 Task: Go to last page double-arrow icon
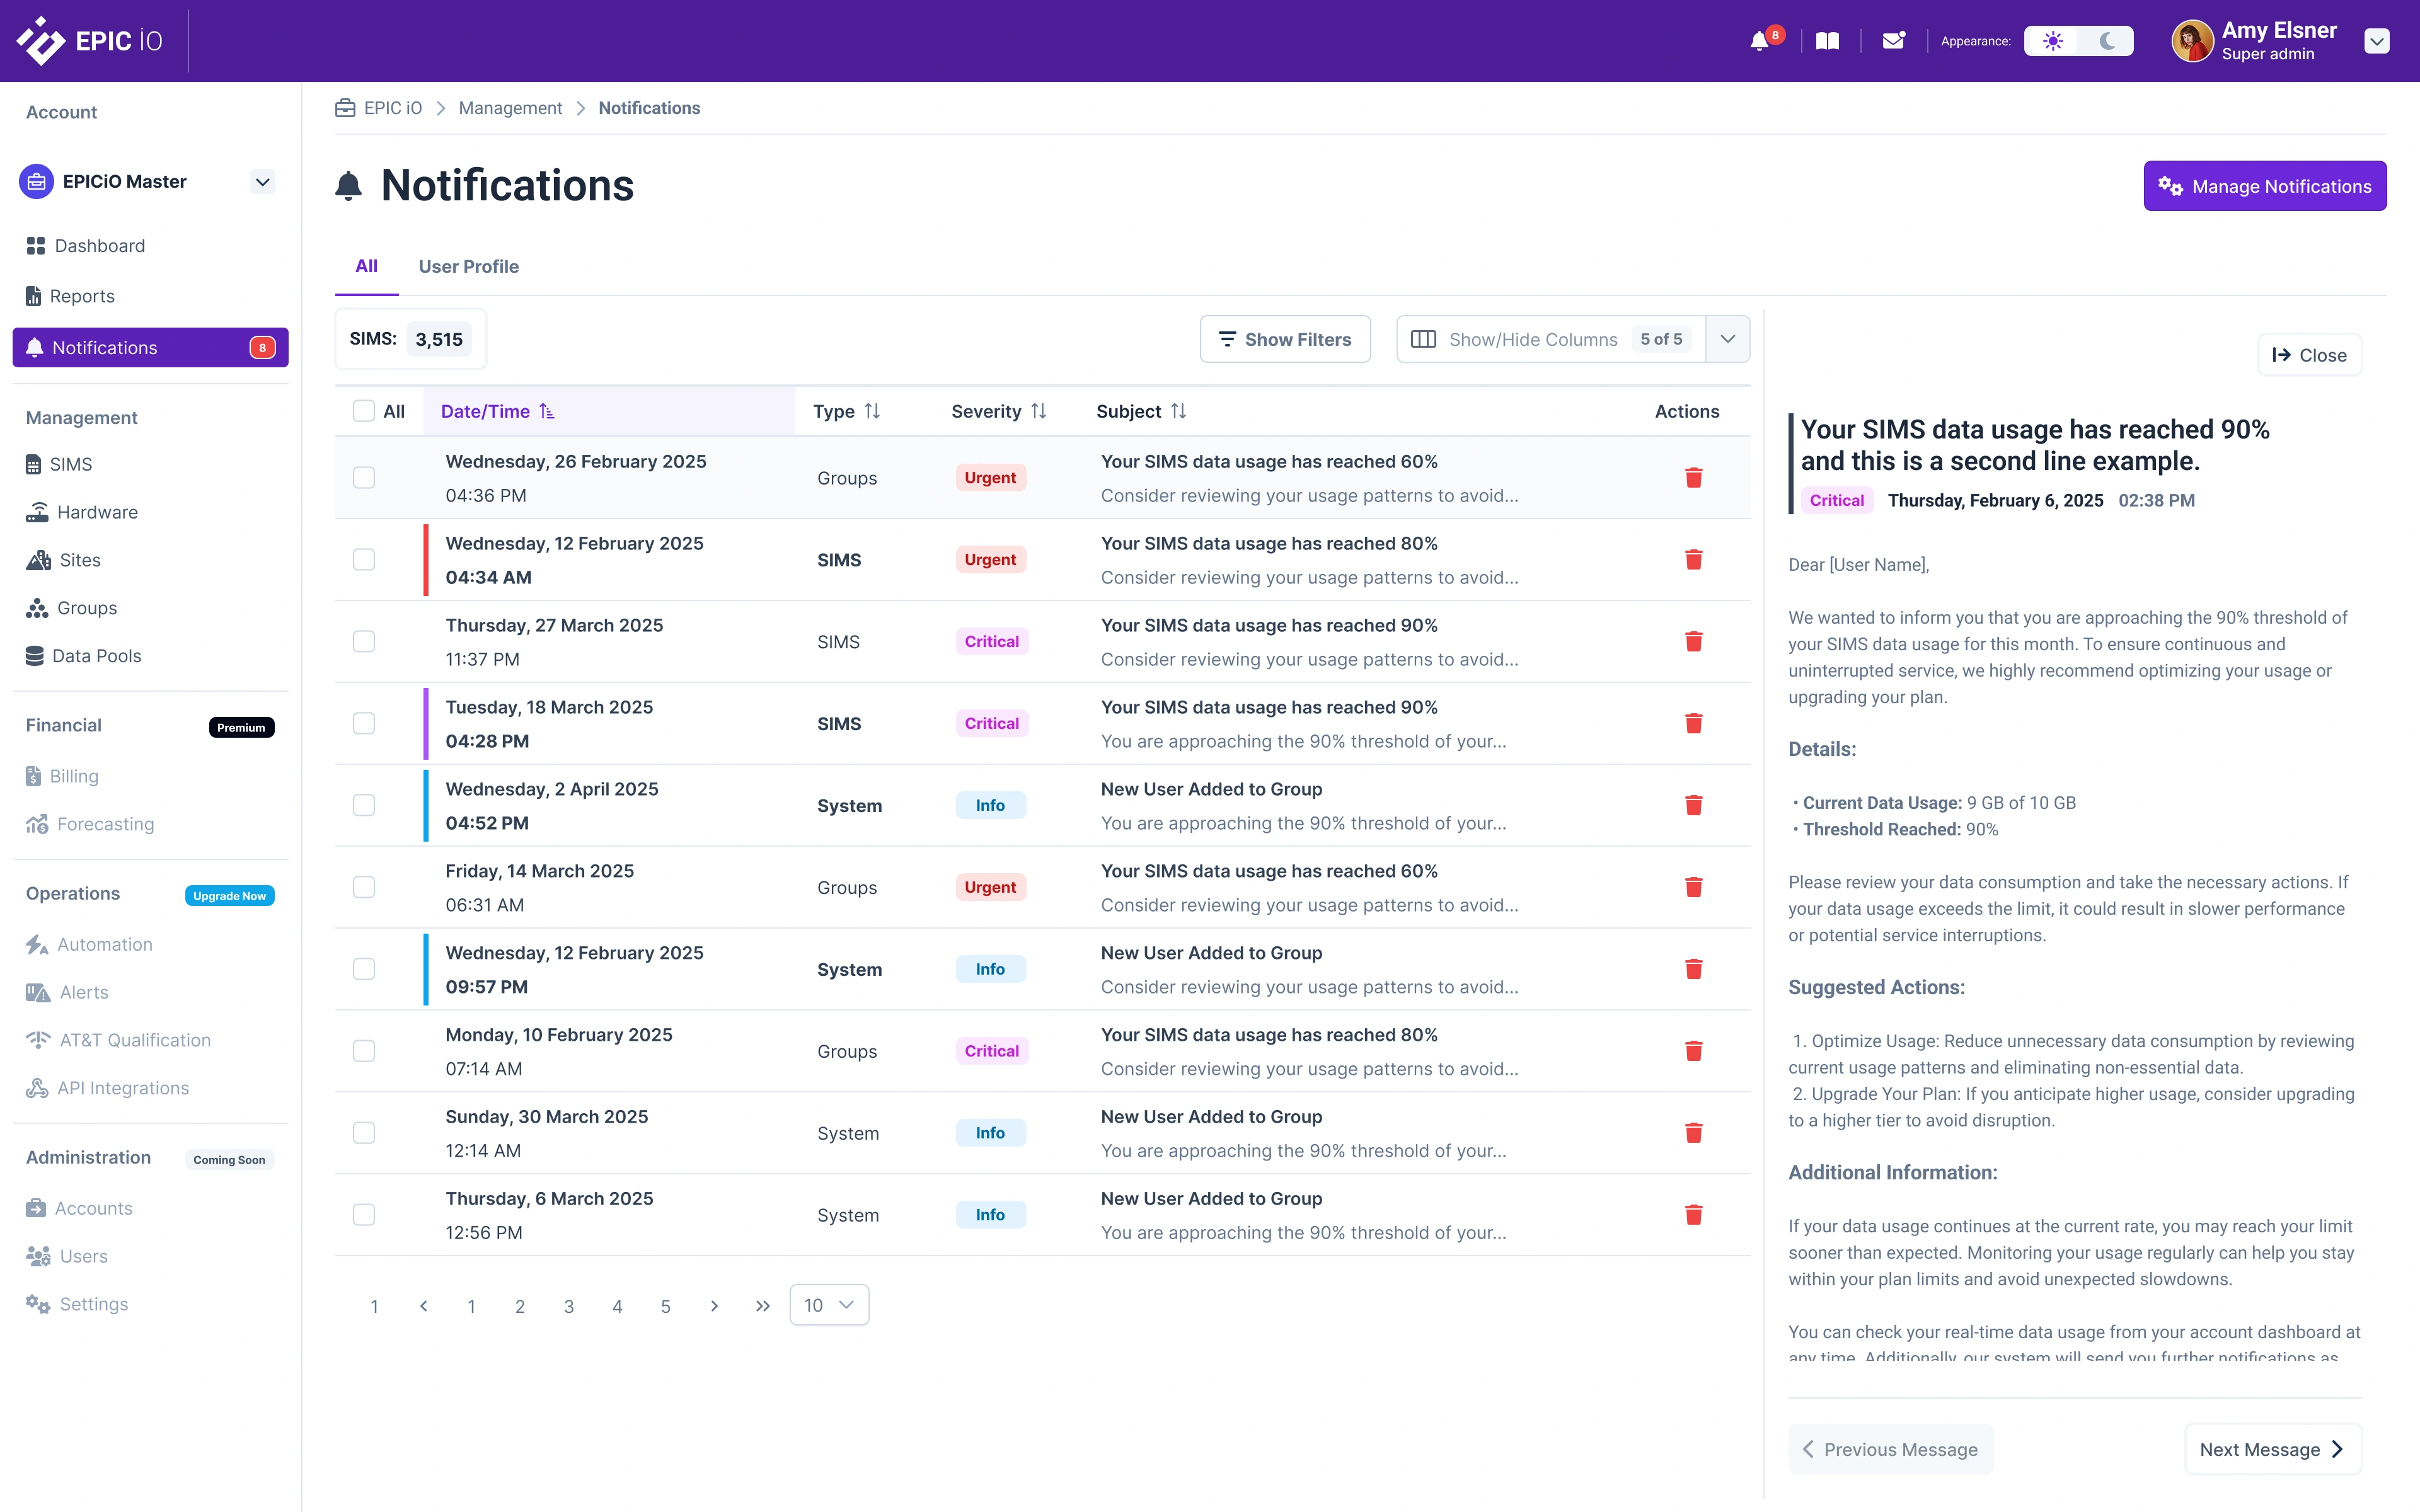(x=763, y=1306)
